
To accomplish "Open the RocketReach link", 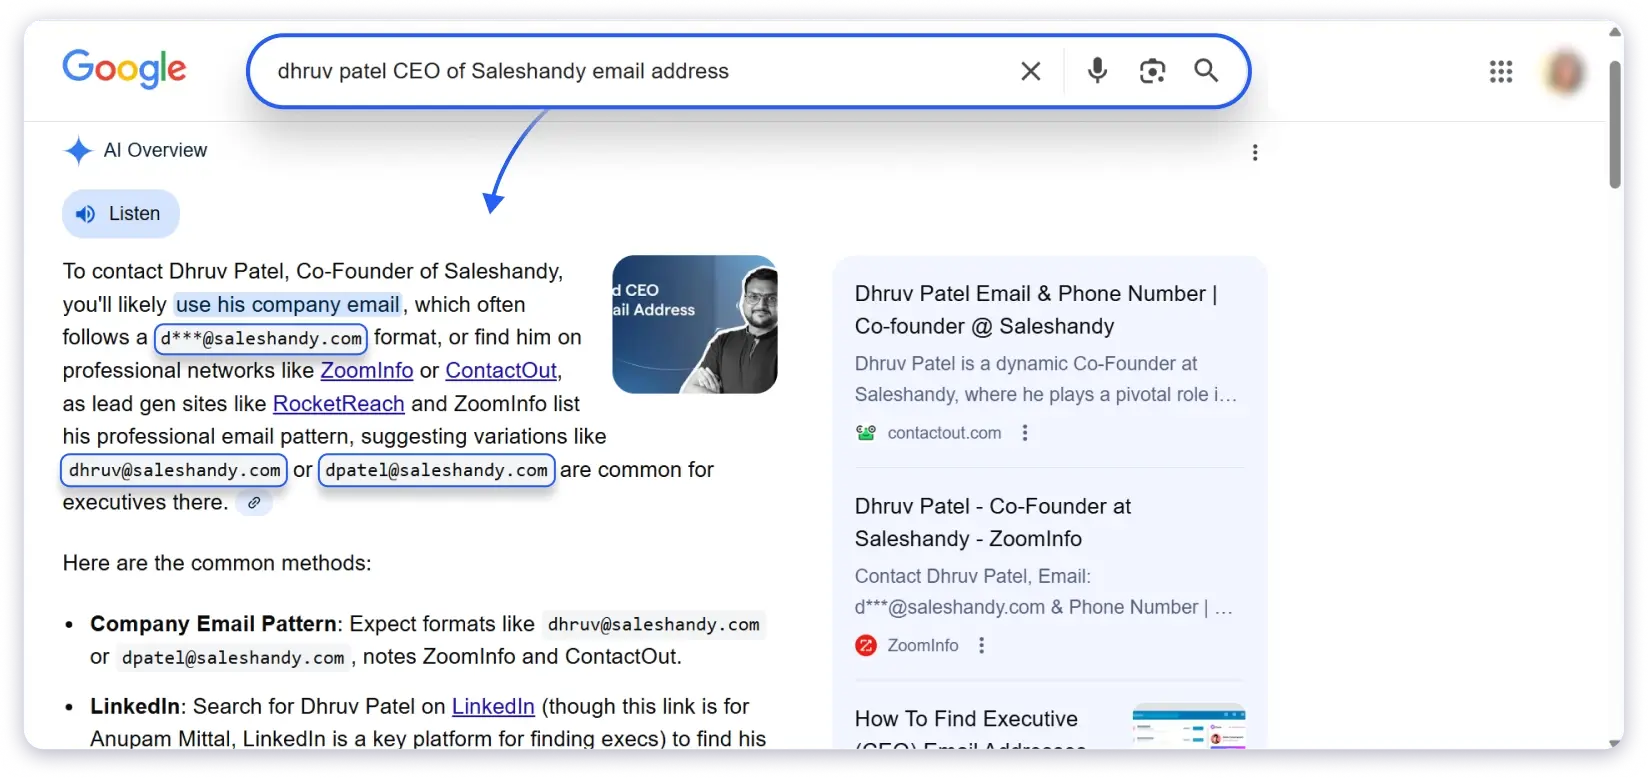I will (x=339, y=404).
